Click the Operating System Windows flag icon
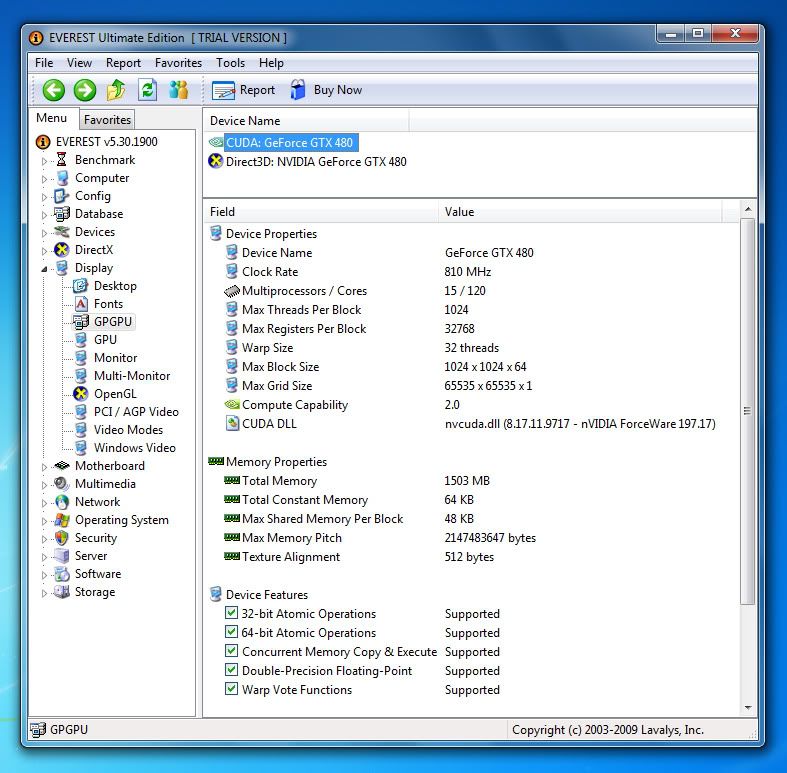This screenshot has height=773, width=787. pos(62,520)
